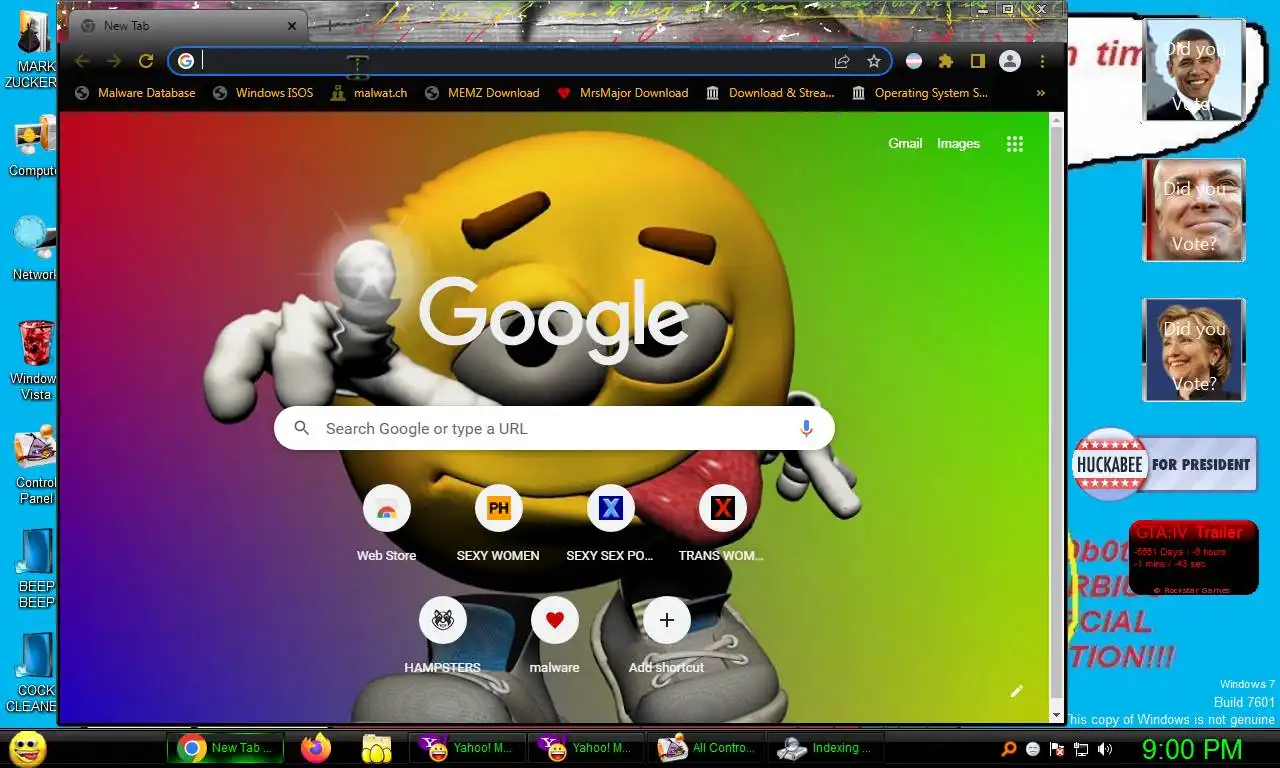Click the vertical scrollbar thumb

(x=1057, y=414)
